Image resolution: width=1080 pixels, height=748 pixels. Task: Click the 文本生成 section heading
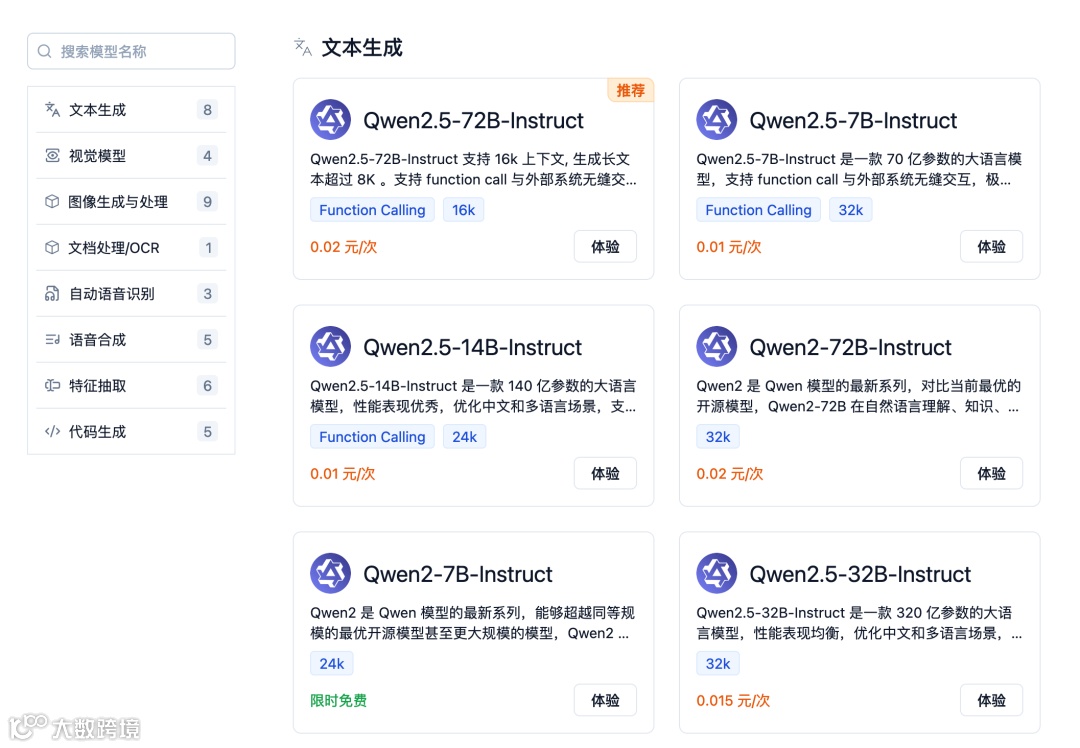tap(362, 48)
